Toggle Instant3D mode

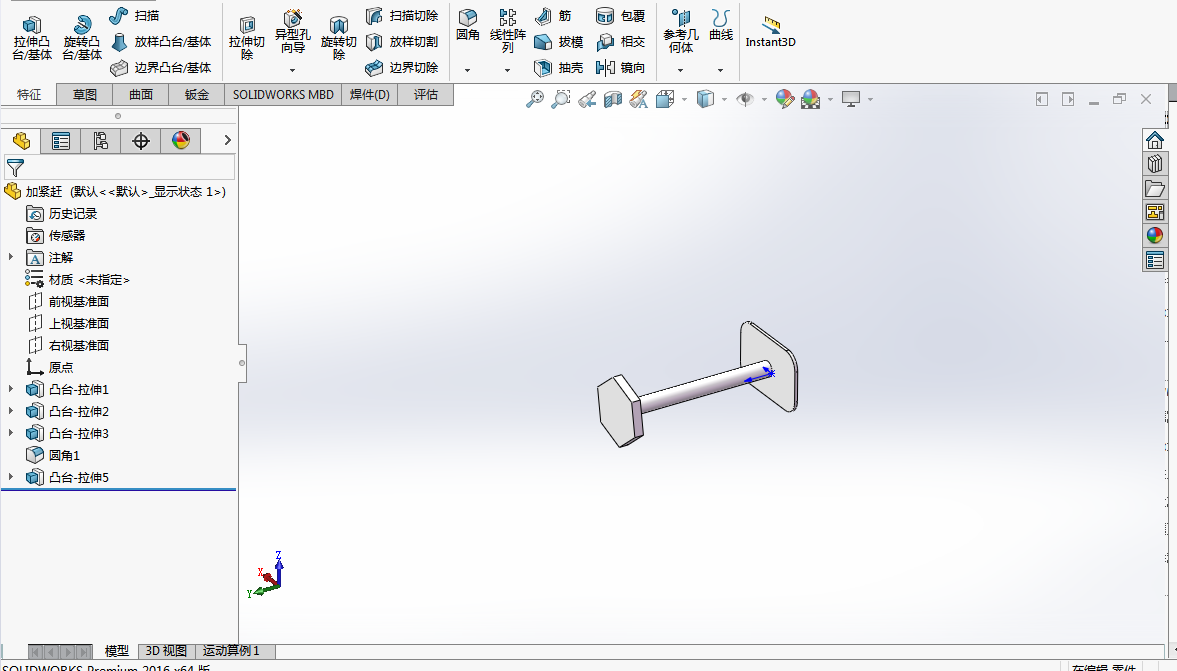770,32
